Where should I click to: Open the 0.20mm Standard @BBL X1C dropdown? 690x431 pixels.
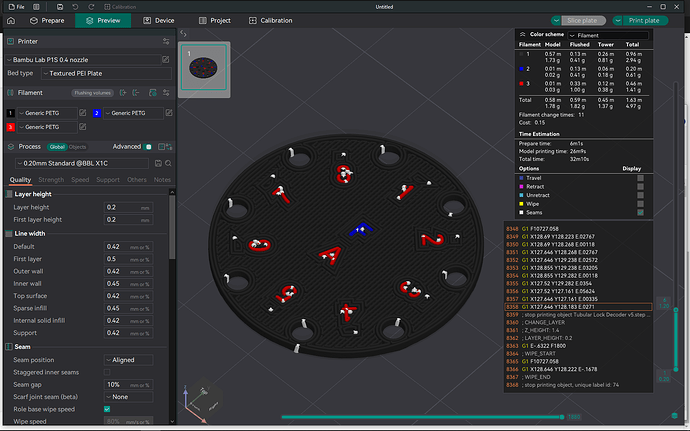click(x=82, y=163)
